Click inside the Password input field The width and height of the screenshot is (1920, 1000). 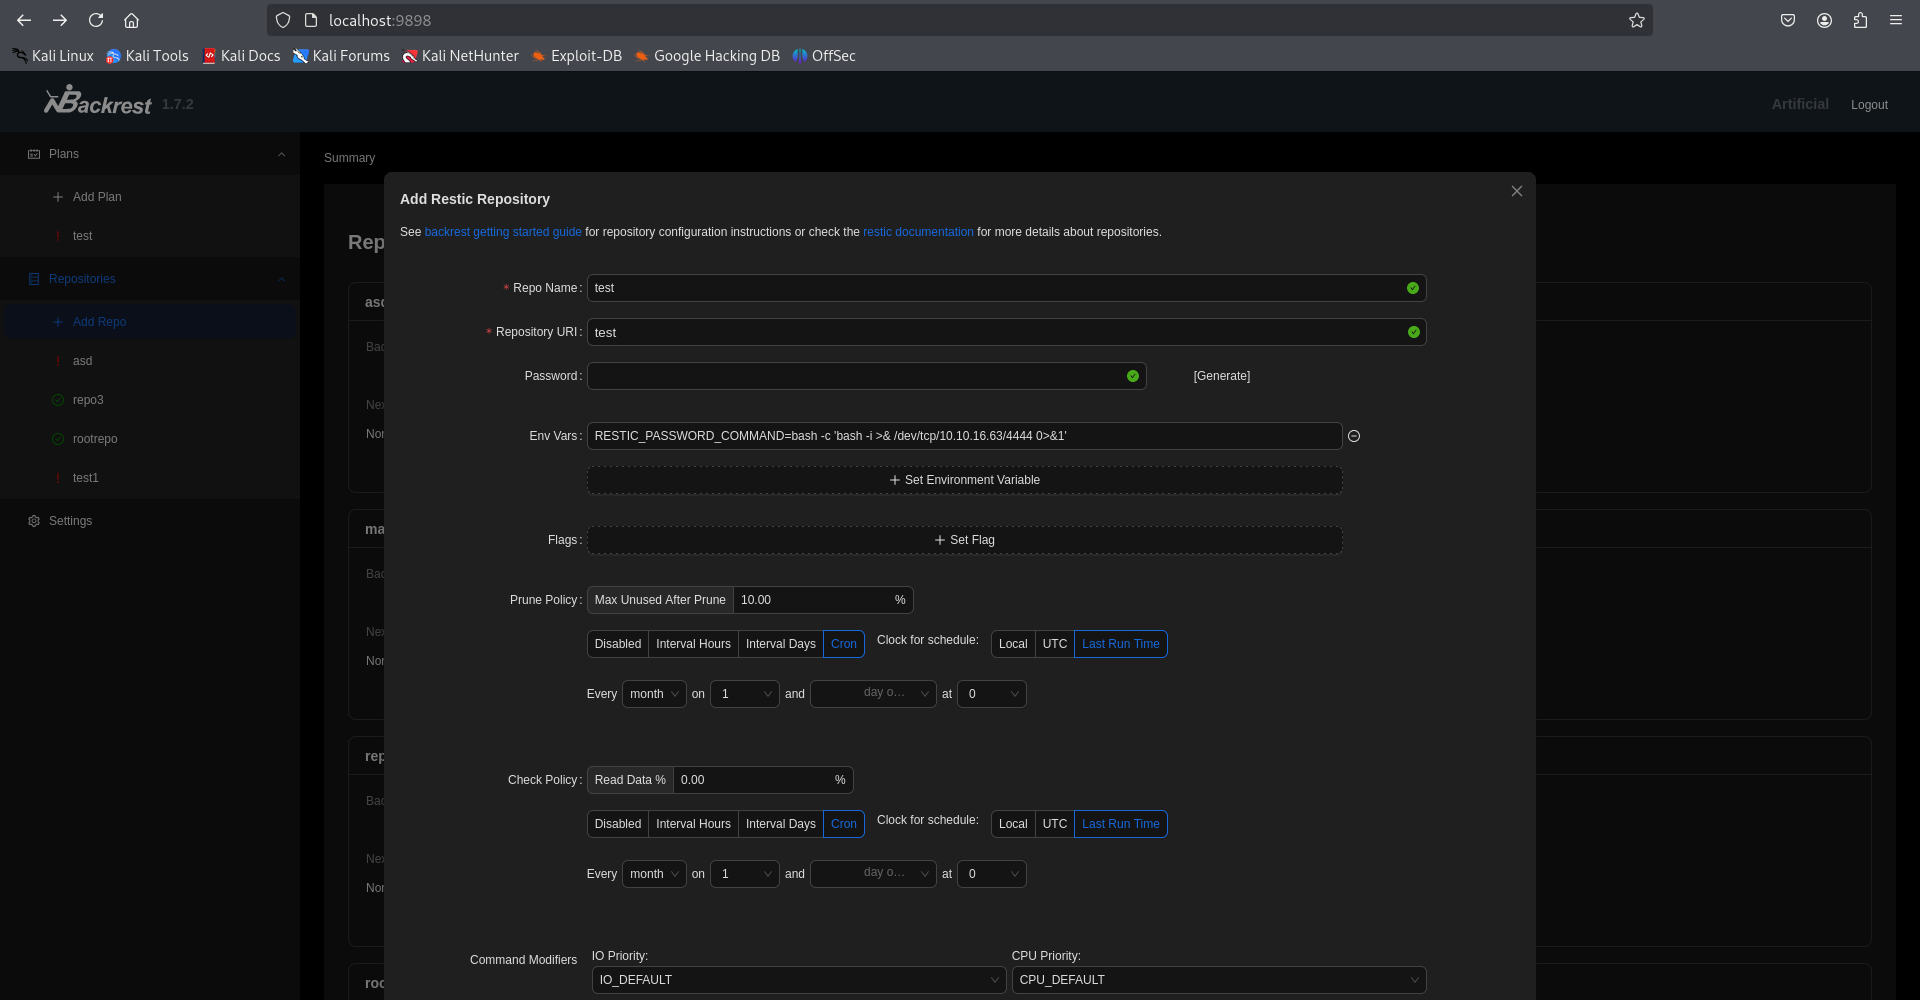point(860,376)
